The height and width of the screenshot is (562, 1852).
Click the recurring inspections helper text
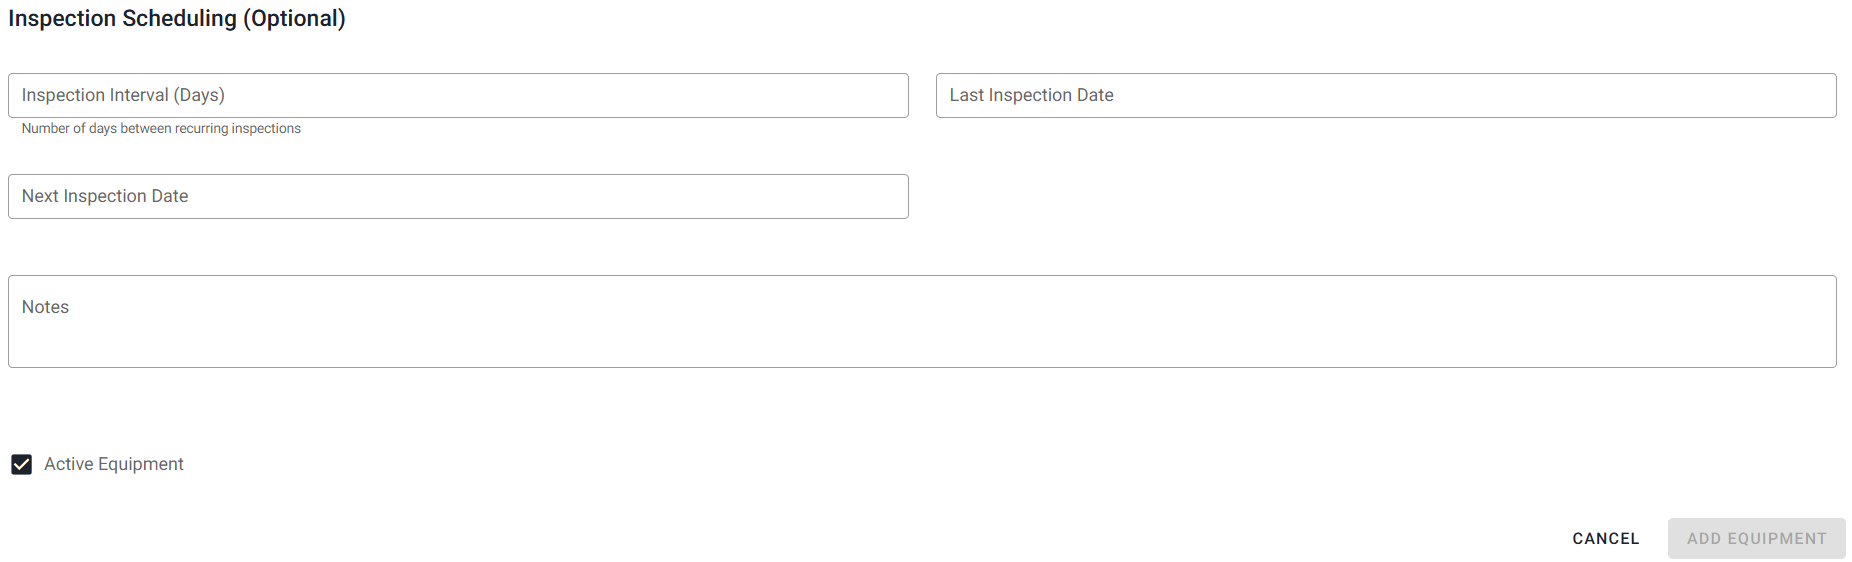[161, 128]
